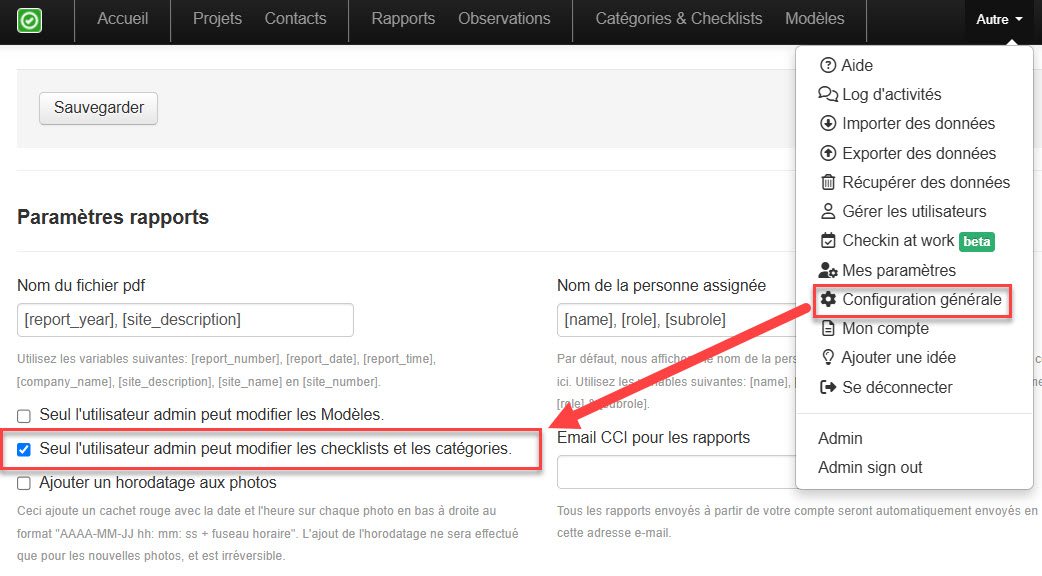The height and width of the screenshot is (576, 1042).
Task: Click the green checkmark app logo
Action: point(29,20)
